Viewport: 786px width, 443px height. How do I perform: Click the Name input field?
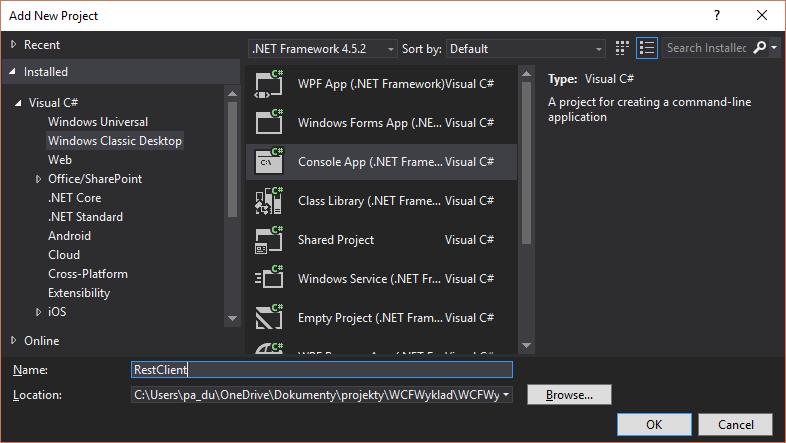click(x=322, y=370)
